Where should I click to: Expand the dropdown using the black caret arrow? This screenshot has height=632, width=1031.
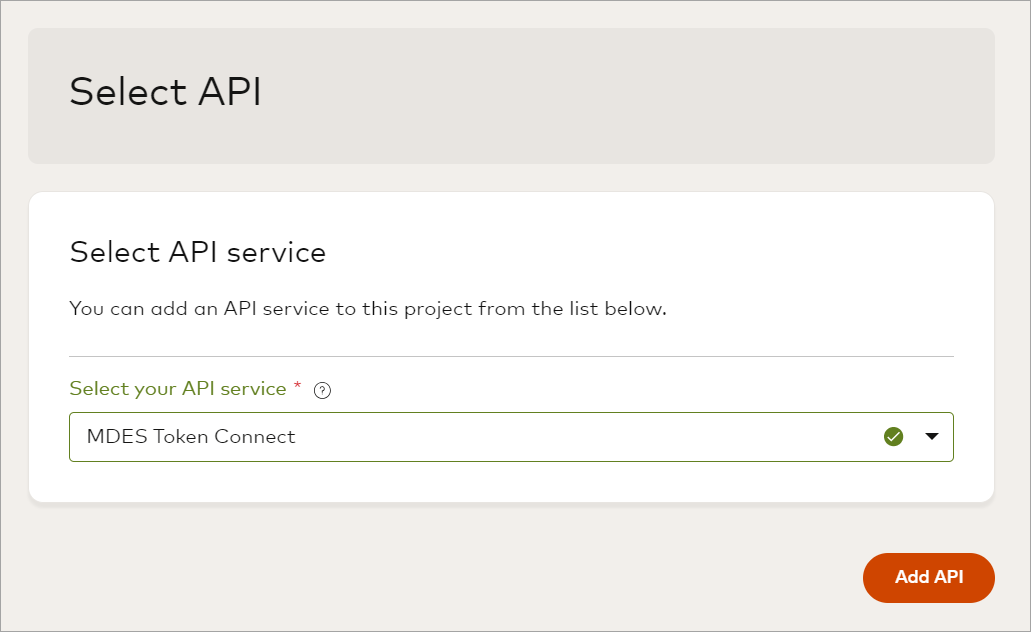click(x=932, y=436)
